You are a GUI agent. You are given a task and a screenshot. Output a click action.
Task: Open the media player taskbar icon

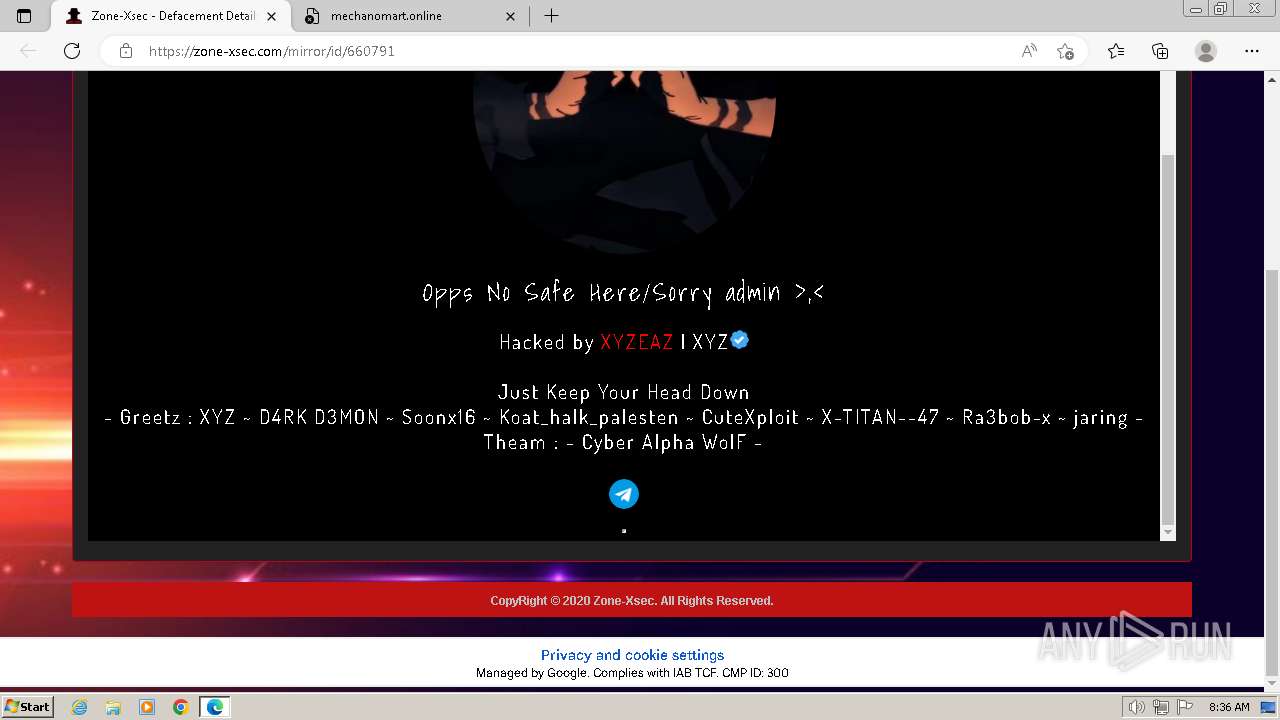(147, 707)
